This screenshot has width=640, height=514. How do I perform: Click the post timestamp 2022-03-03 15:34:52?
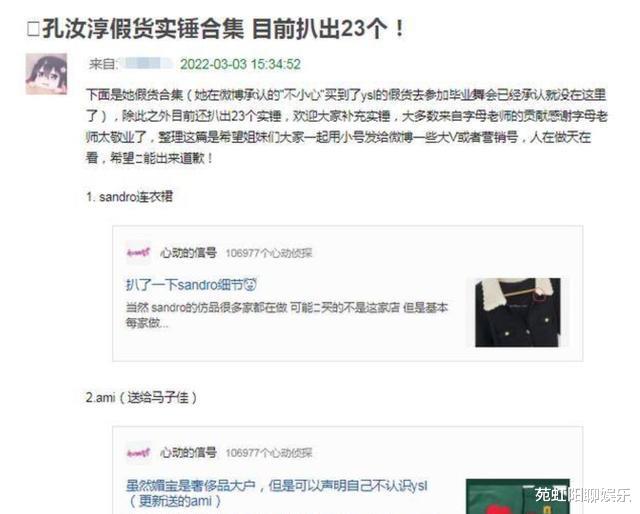(x=240, y=64)
